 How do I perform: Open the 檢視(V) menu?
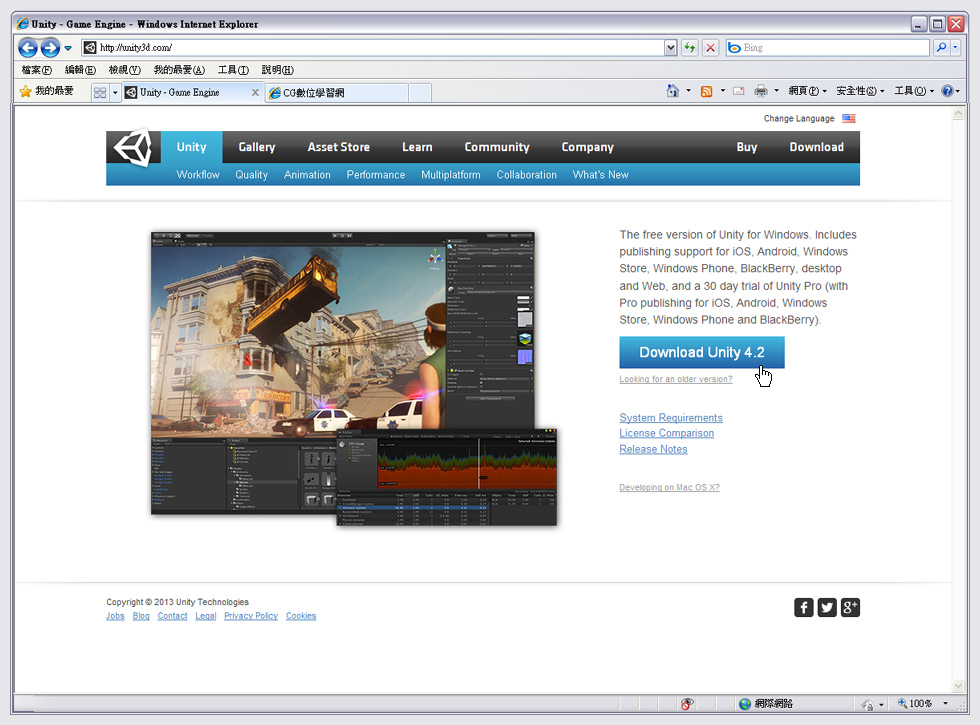pyautogui.click(x=124, y=70)
